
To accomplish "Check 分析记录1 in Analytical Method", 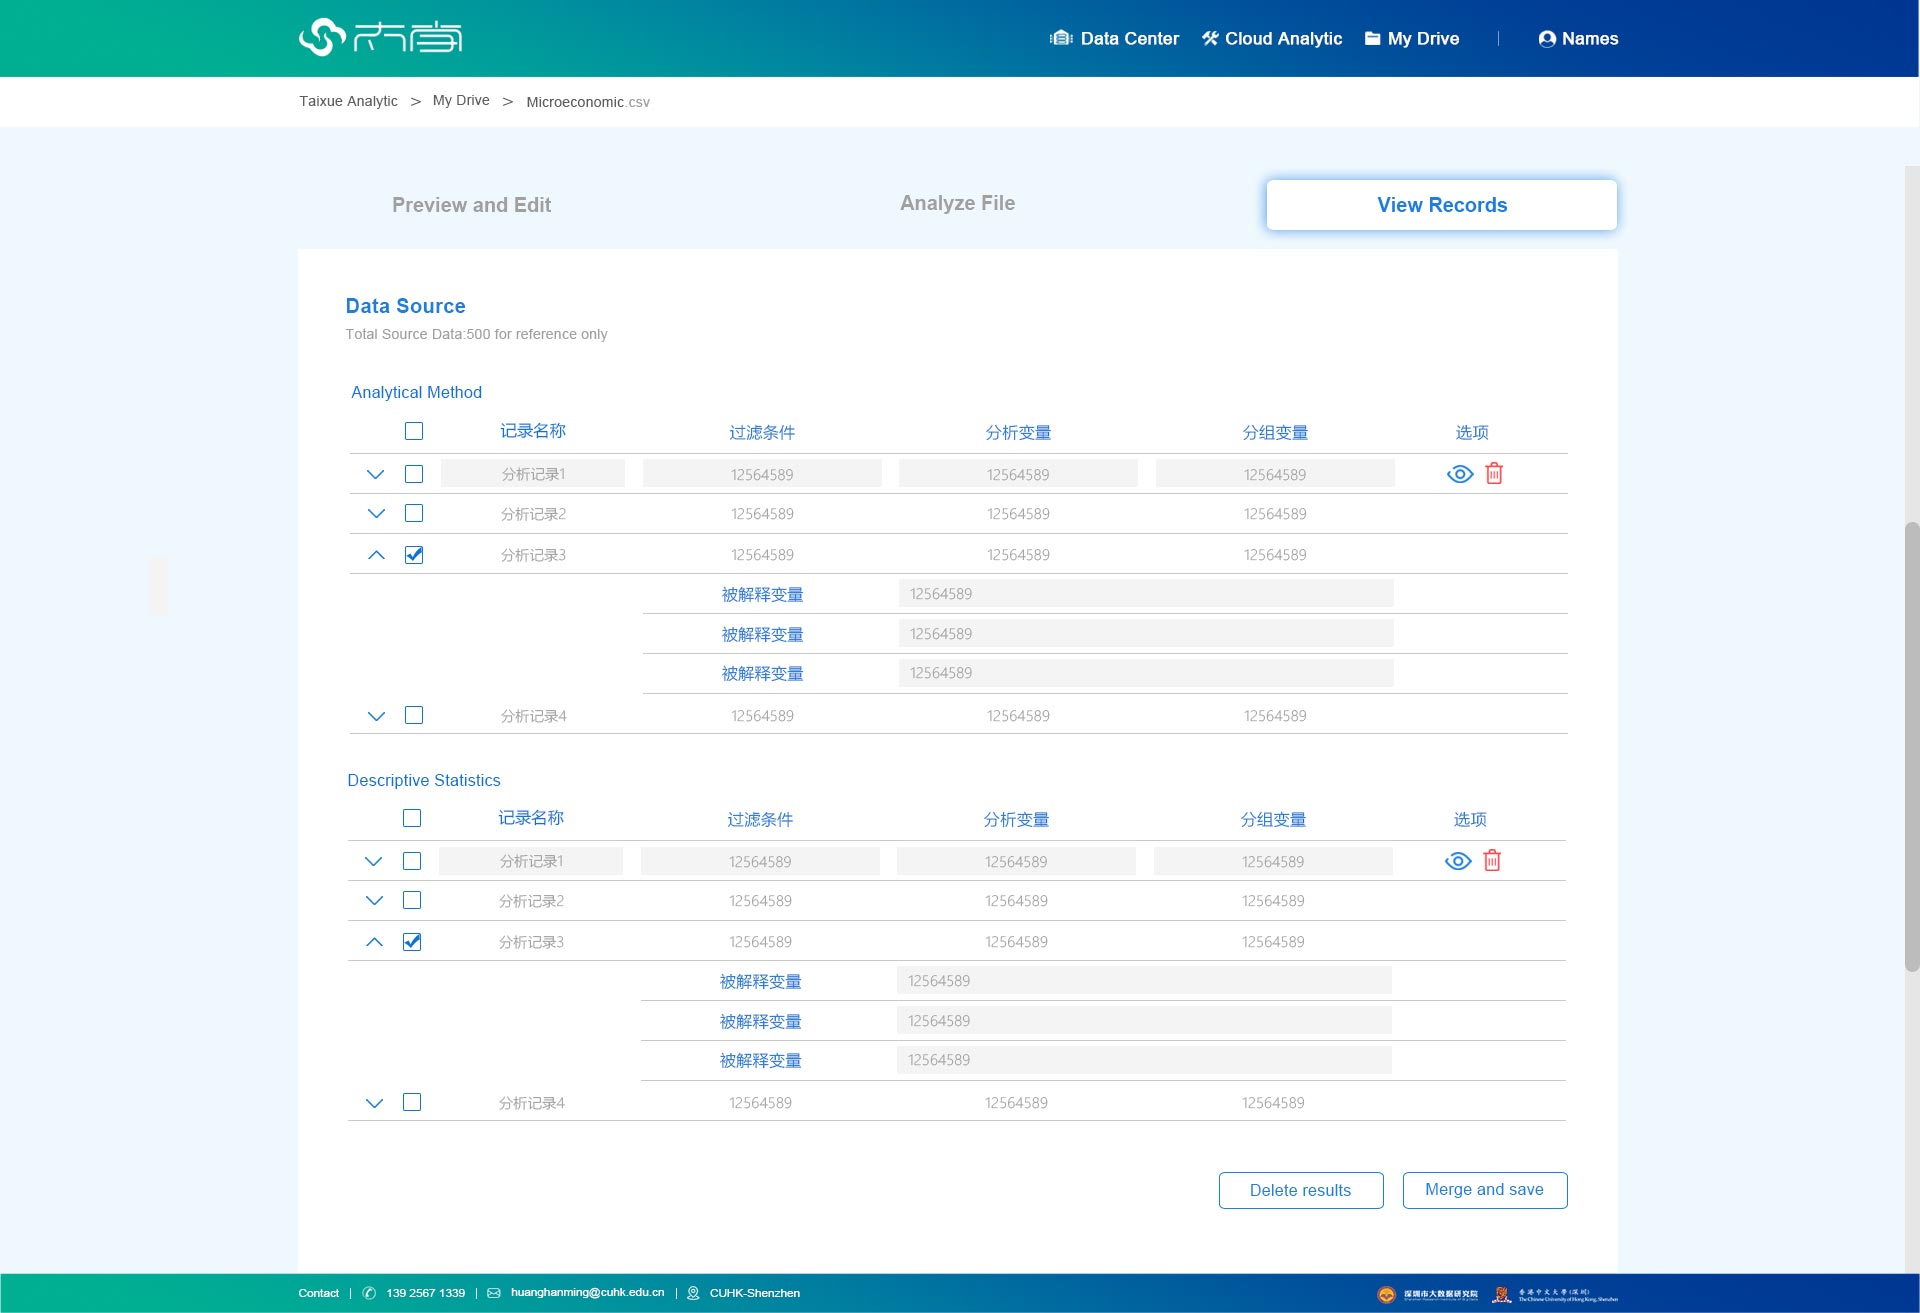I will [414, 474].
